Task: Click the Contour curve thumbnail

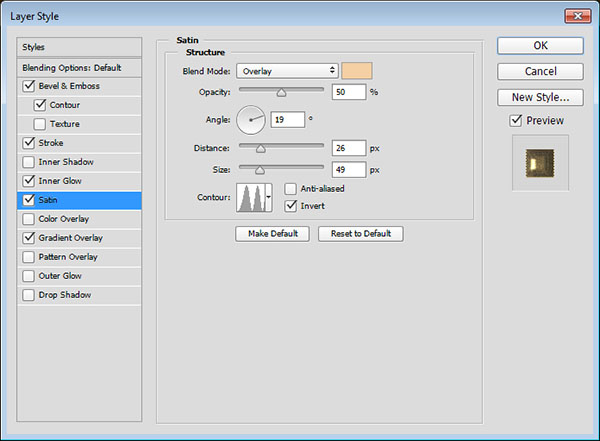Action: click(251, 198)
